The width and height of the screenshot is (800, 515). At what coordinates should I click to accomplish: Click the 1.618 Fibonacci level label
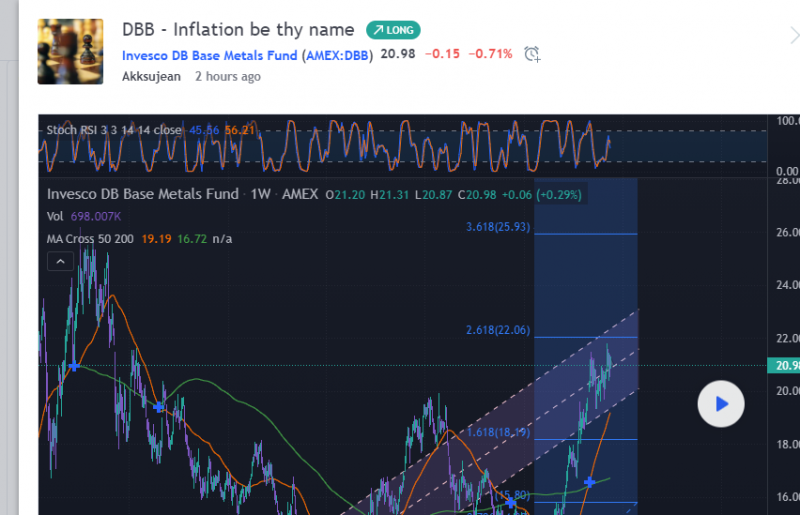tap(498, 432)
